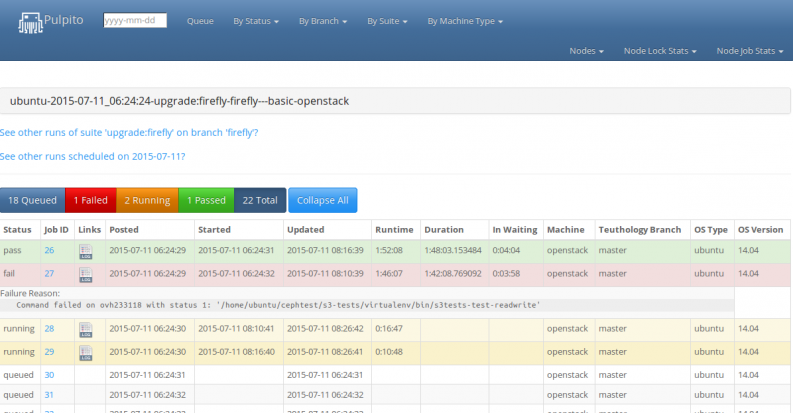
Task: Open the log icon for job 29
Action: point(85,352)
